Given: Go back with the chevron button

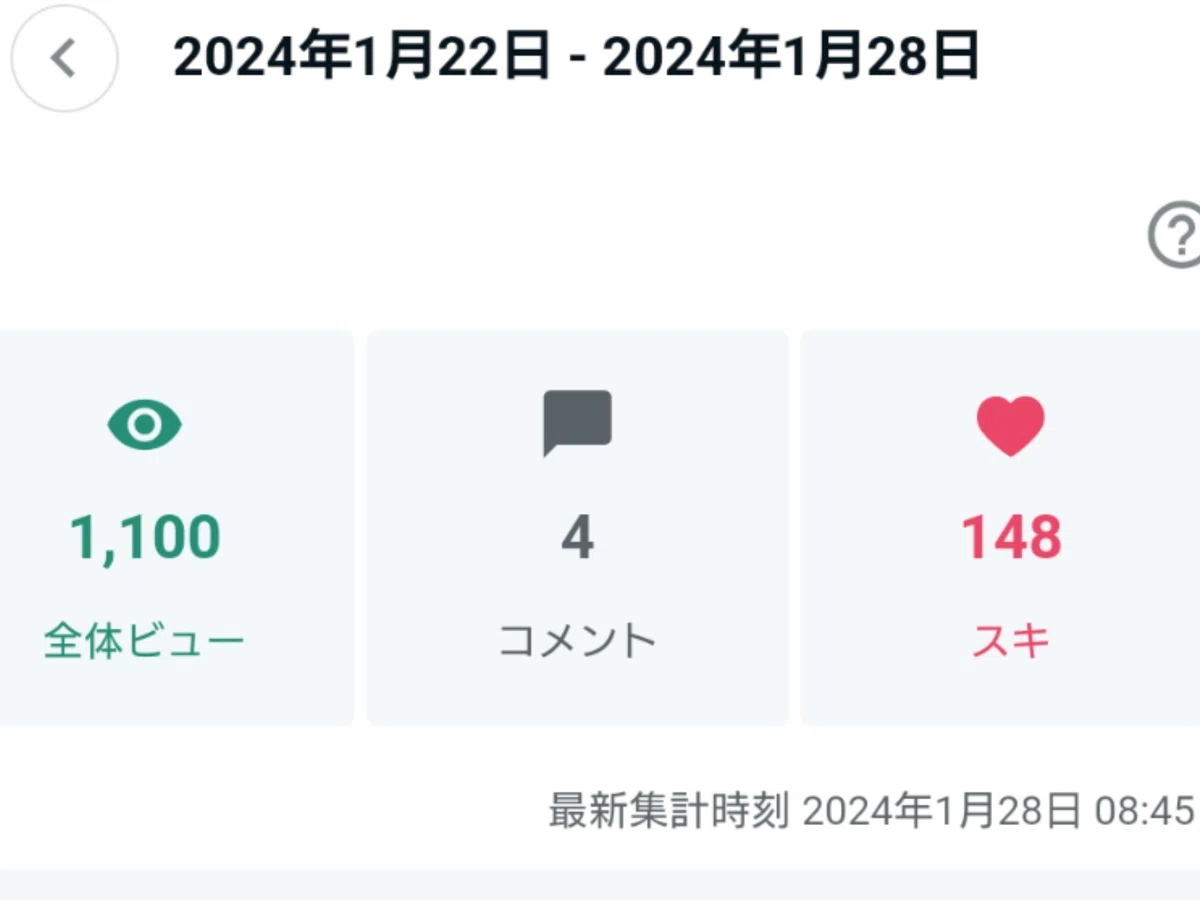Looking at the screenshot, I should [x=64, y=59].
